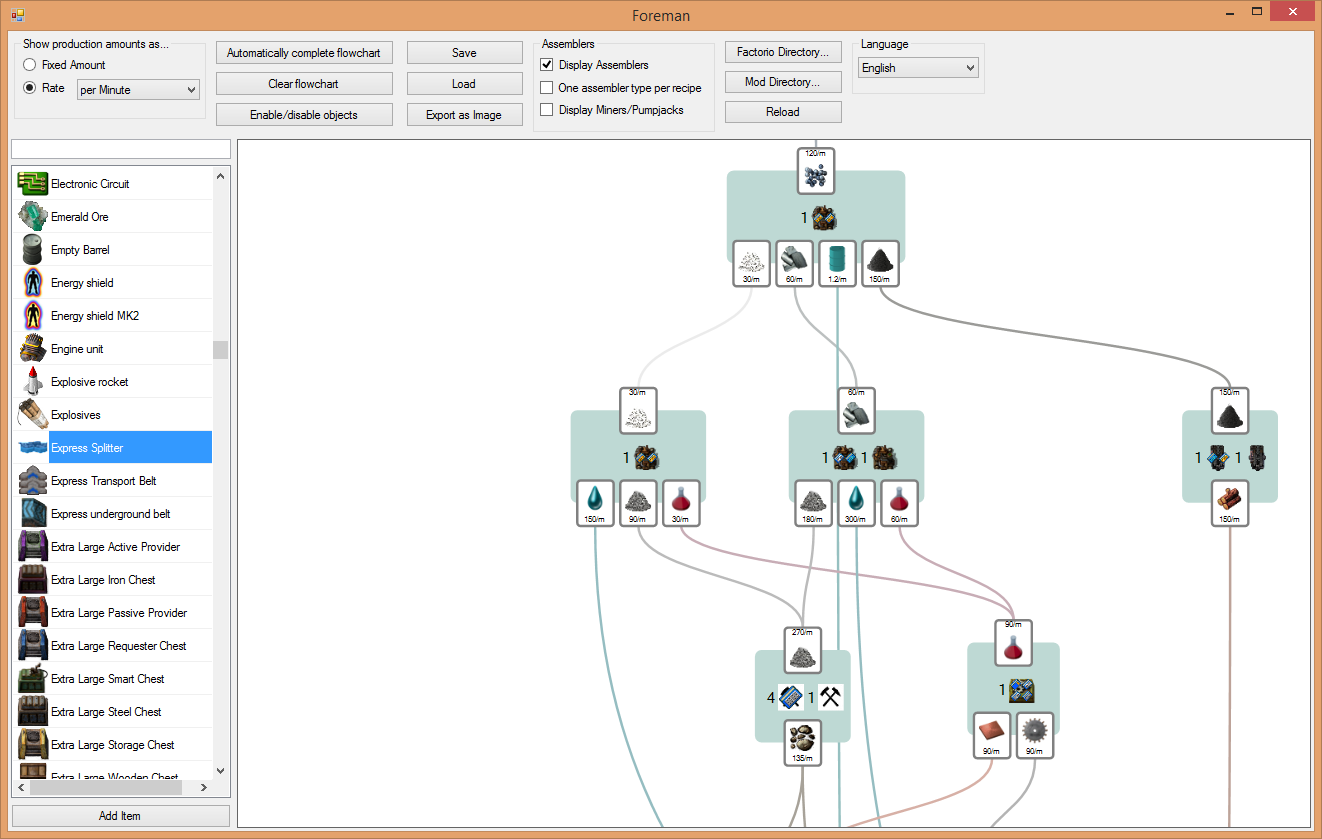Click the Foreman app icon in title bar
This screenshot has width=1322, height=839.
click(x=18, y=15)
